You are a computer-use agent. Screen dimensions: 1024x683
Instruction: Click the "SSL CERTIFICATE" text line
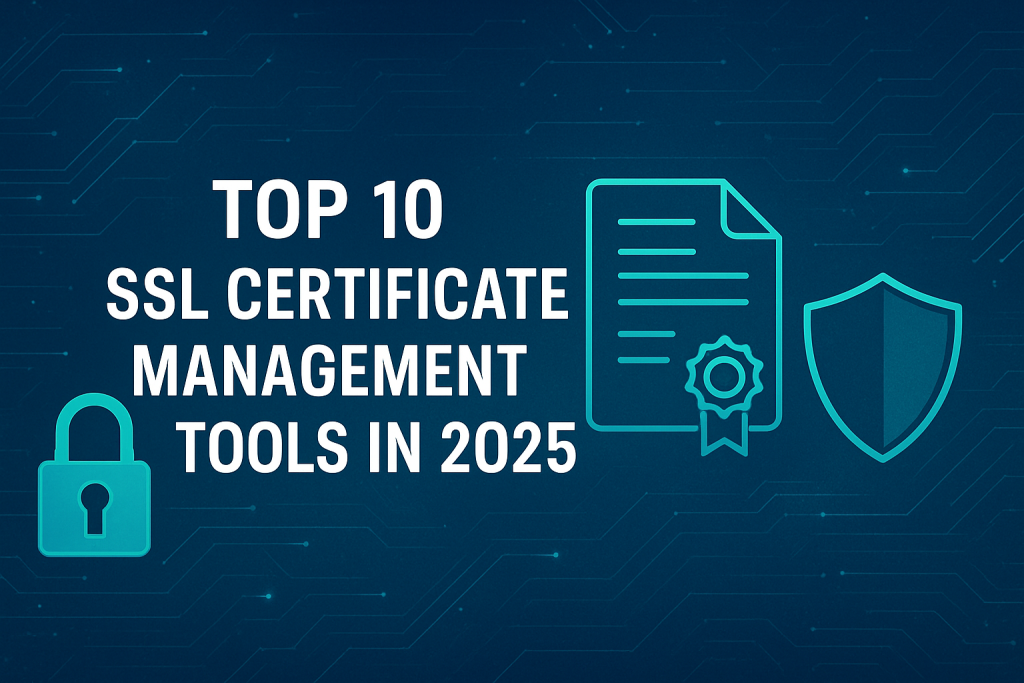(337, 294)
